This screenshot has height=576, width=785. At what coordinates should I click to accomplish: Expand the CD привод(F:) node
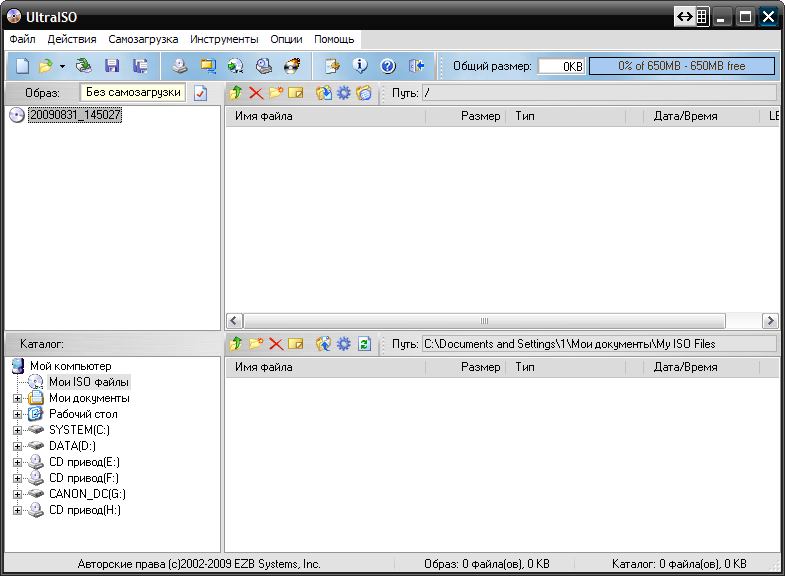18,478
